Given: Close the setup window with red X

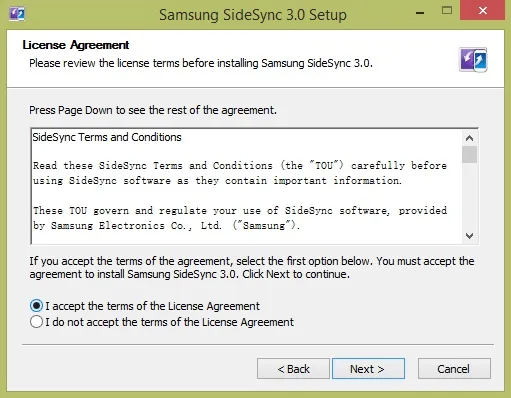Looking at the screenshot, I should (482, 10).
